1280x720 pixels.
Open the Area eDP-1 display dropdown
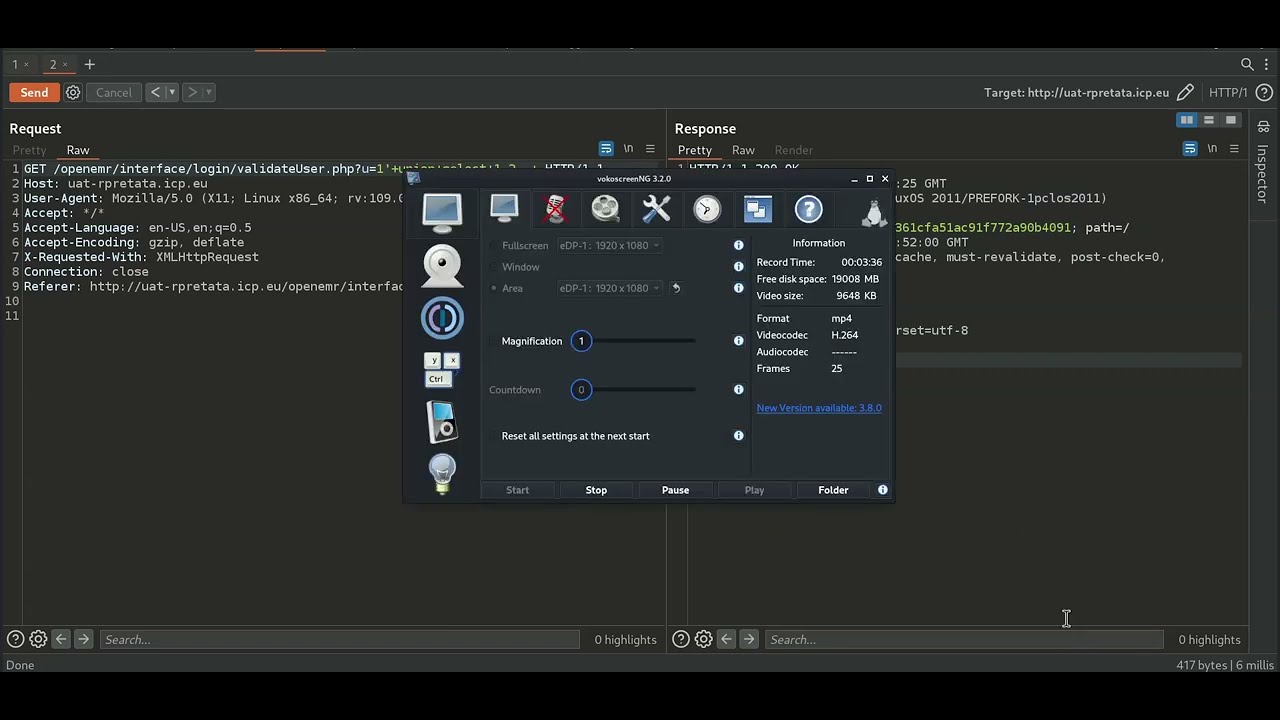[609, 288]
